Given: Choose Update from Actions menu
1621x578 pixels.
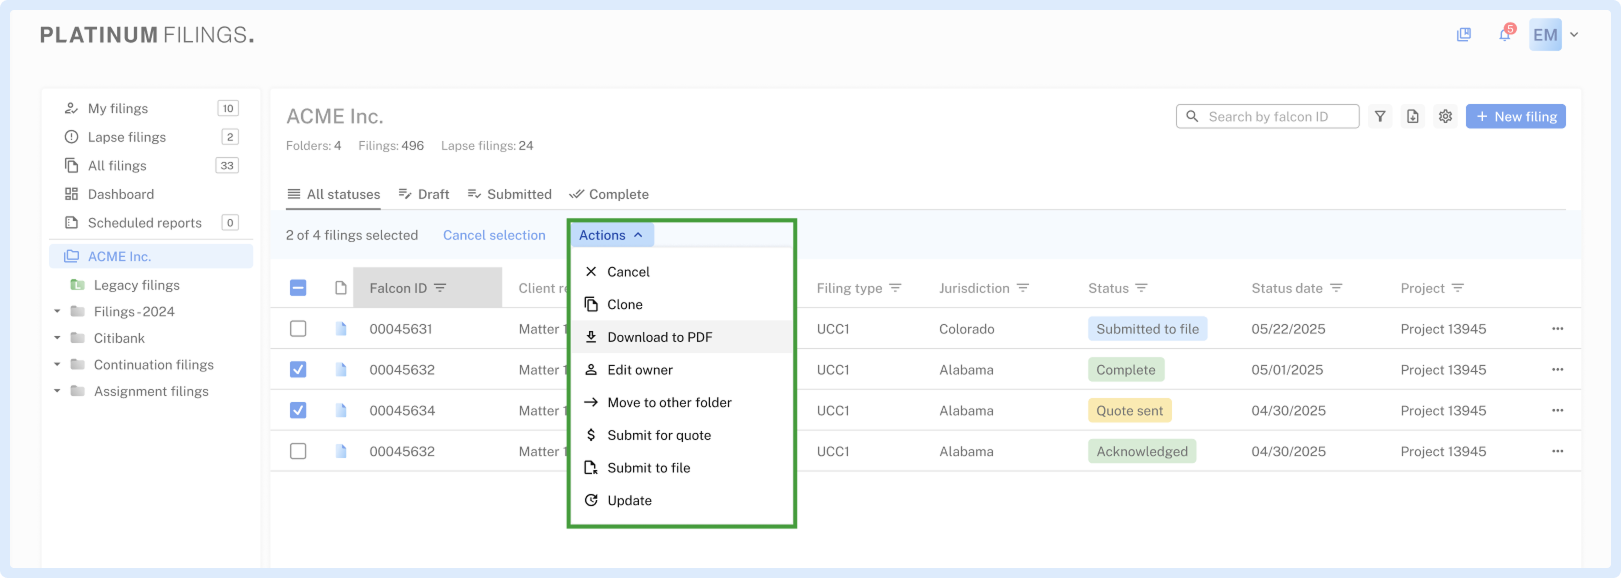Looking at the screenshot, I should pyautogui.click(x=681, y=500).
